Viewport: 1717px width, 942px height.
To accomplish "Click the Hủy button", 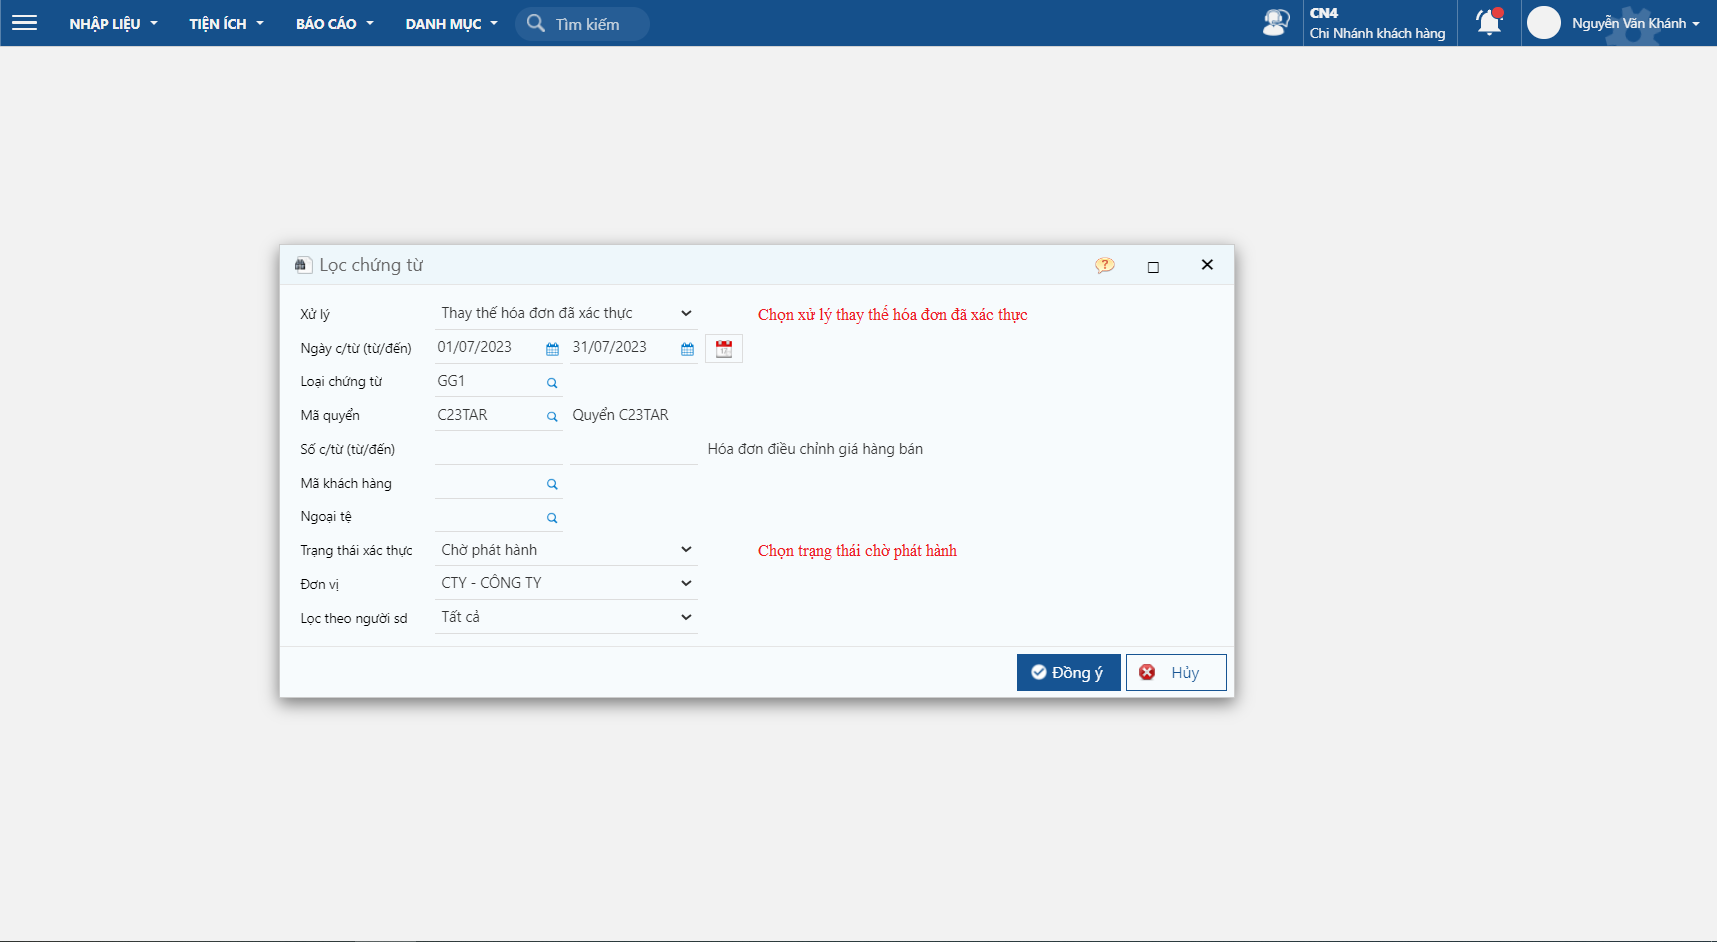I will pyautogui.click(x=1176, y=673).
